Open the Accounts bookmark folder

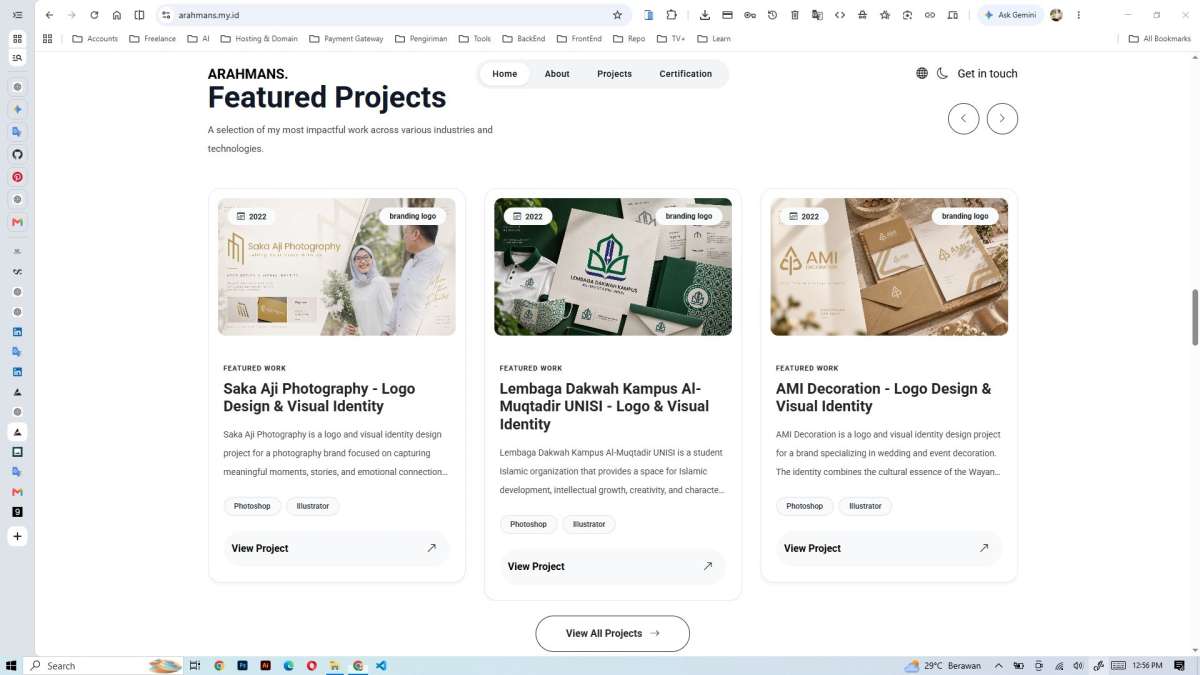[x=95, y=39]
